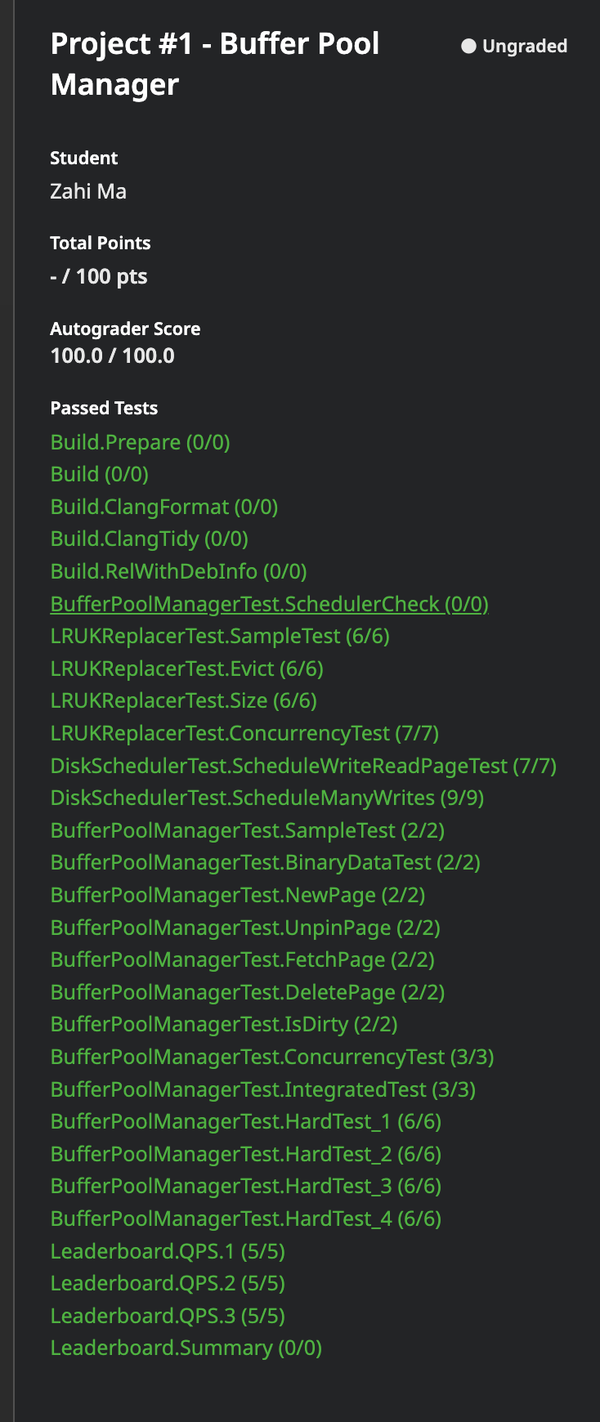Image resolution: width=600 pixels, height=1422 pixels.
Task: Click the Ungraded status indicator dot
Action: 468,45
